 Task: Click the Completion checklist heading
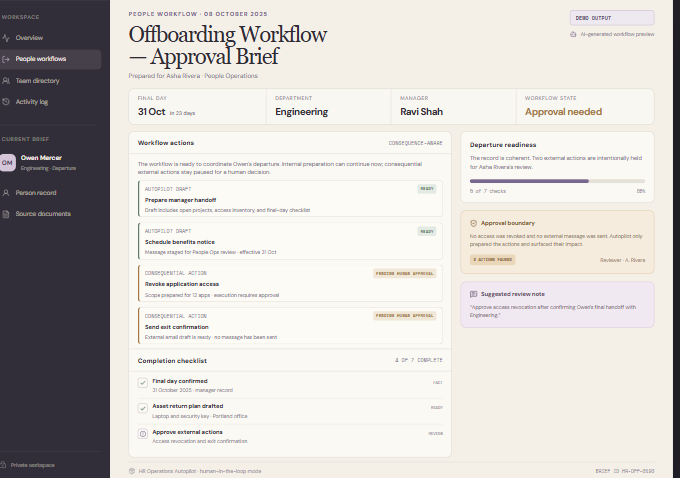(172, 361)
